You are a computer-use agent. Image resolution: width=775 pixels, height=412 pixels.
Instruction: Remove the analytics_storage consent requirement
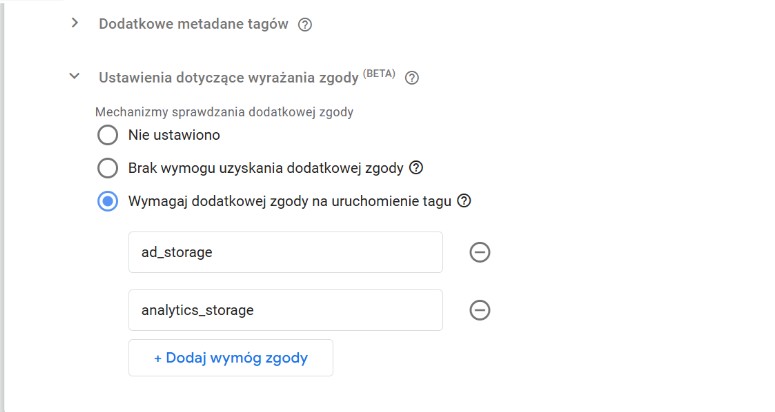[x=479, y=310]
